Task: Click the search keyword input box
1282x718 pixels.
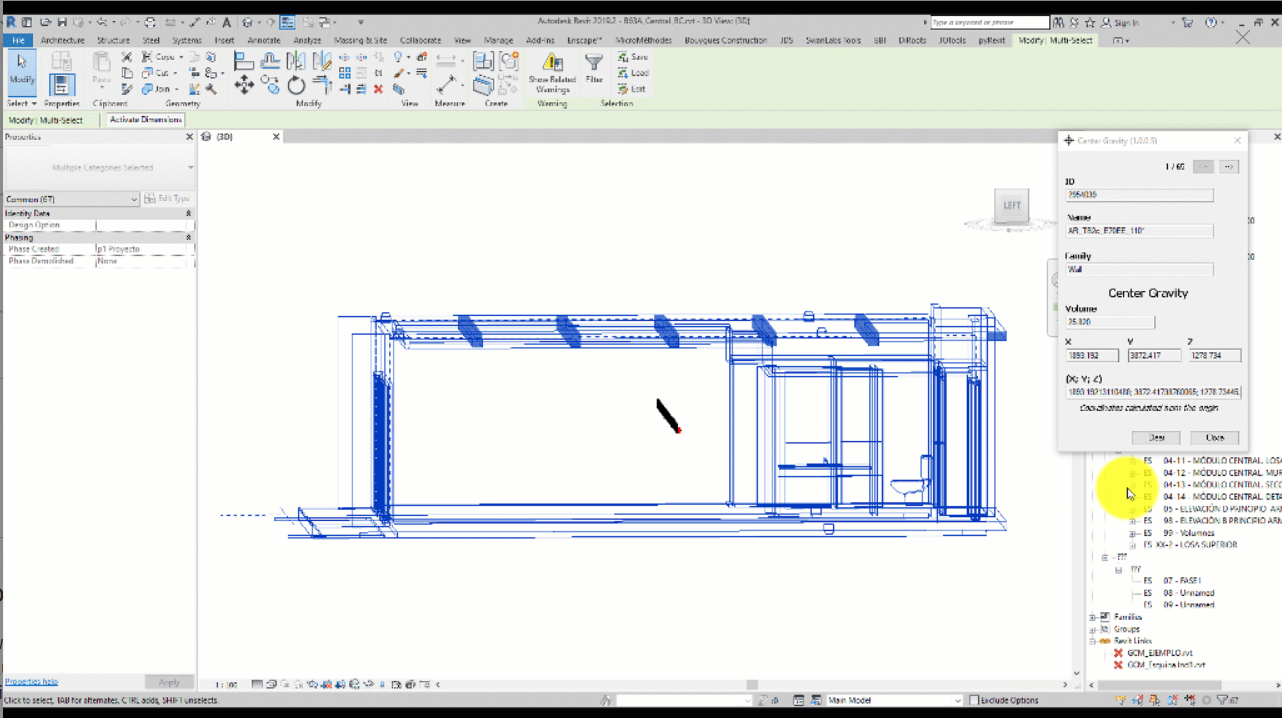Action: click(990, 22)
